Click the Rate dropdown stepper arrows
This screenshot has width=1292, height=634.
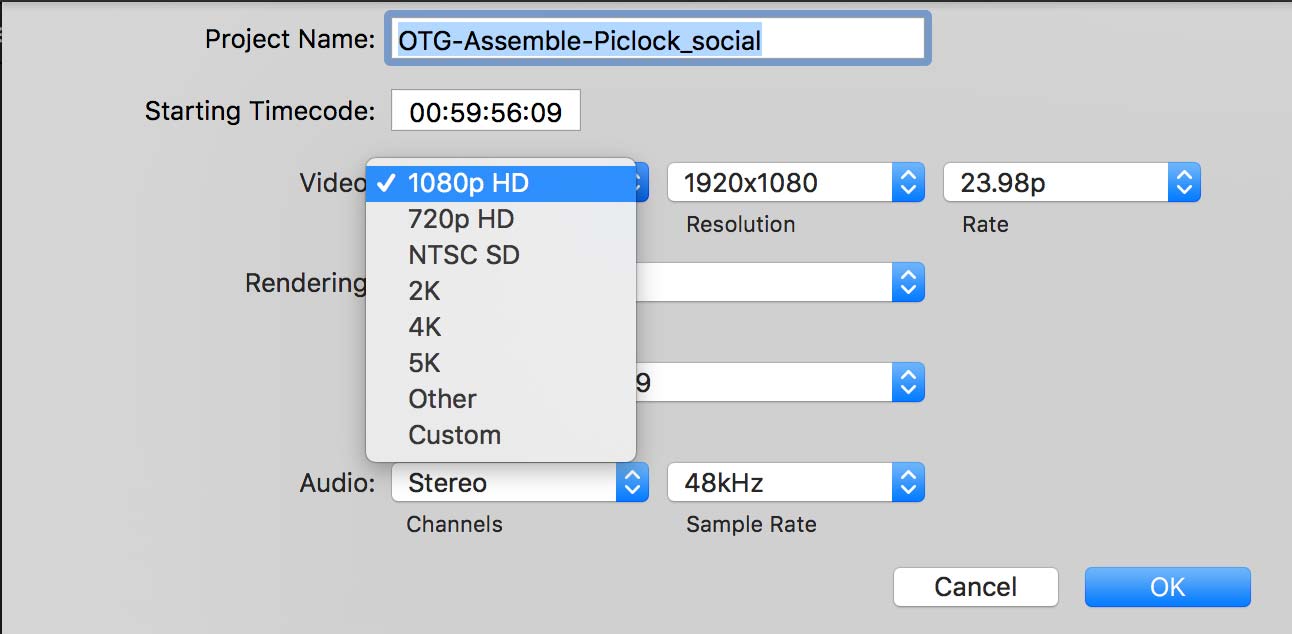(1184, 183)
